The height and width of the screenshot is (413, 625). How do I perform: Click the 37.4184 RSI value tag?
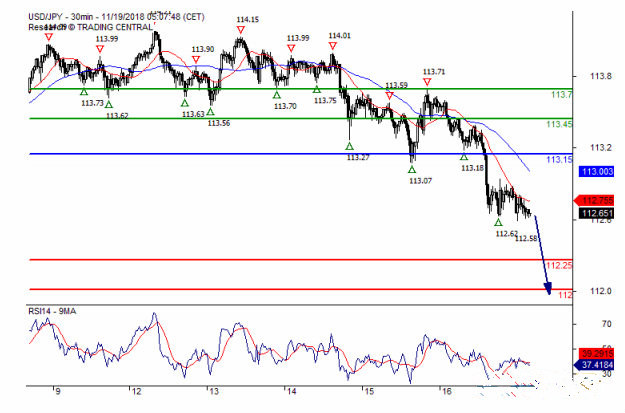596,366
